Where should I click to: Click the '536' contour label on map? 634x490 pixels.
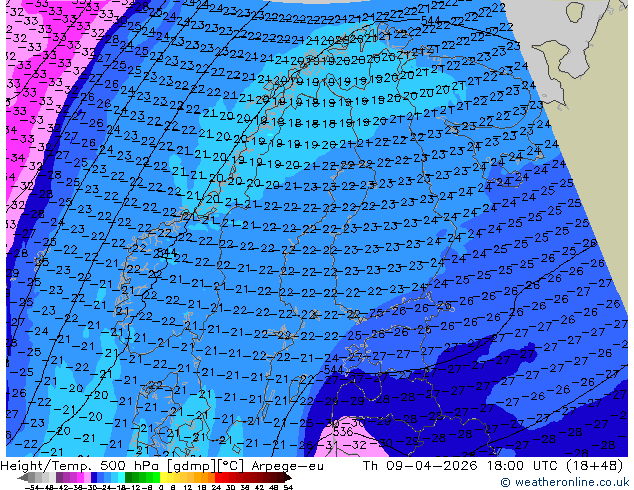[x=342, y=432]
